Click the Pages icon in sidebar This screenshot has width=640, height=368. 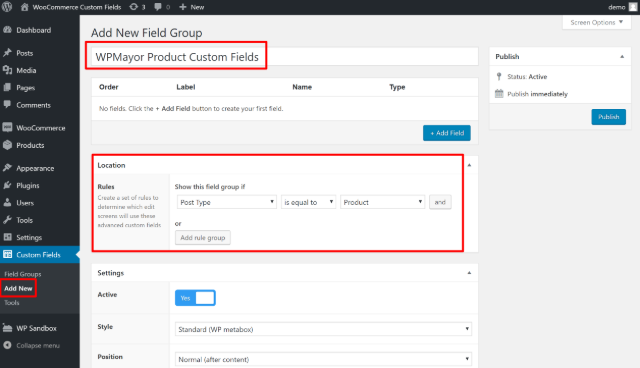(x=7, y=87)
